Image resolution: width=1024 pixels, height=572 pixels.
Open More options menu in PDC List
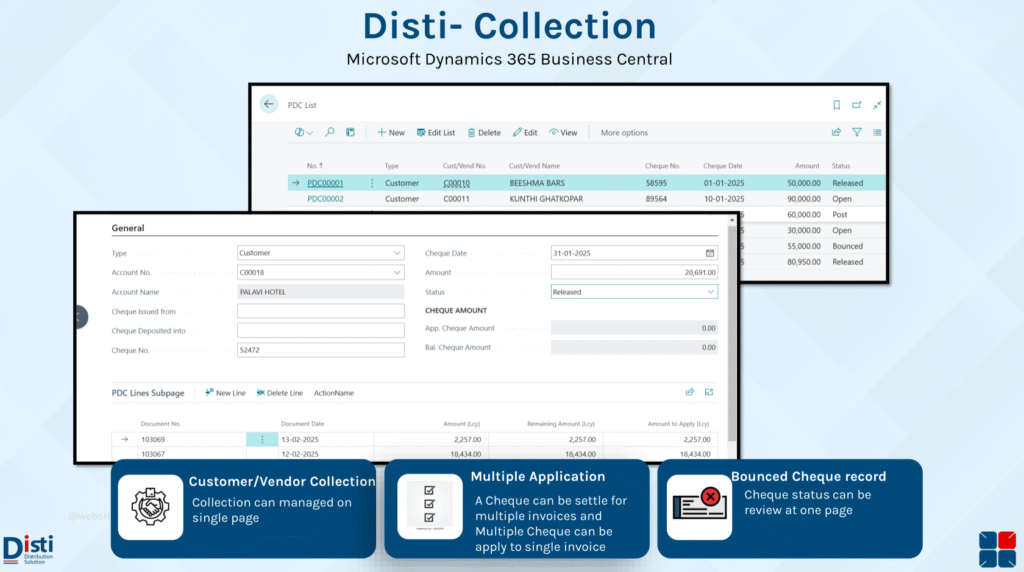click(624, 132)
